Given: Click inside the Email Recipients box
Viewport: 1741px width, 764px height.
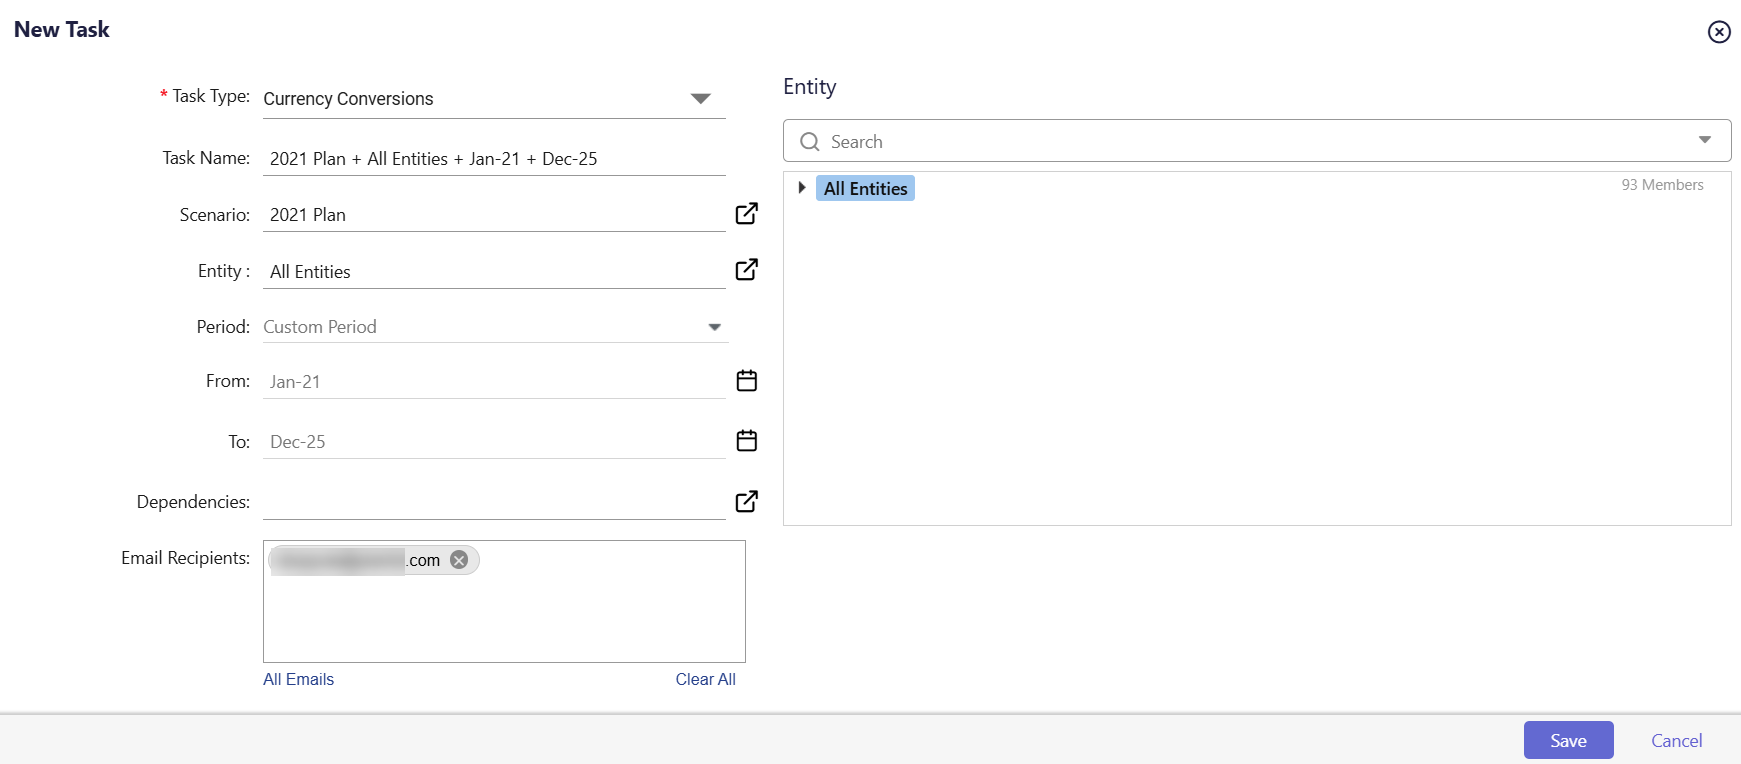Looking at the screenshot, I should 504,620.
